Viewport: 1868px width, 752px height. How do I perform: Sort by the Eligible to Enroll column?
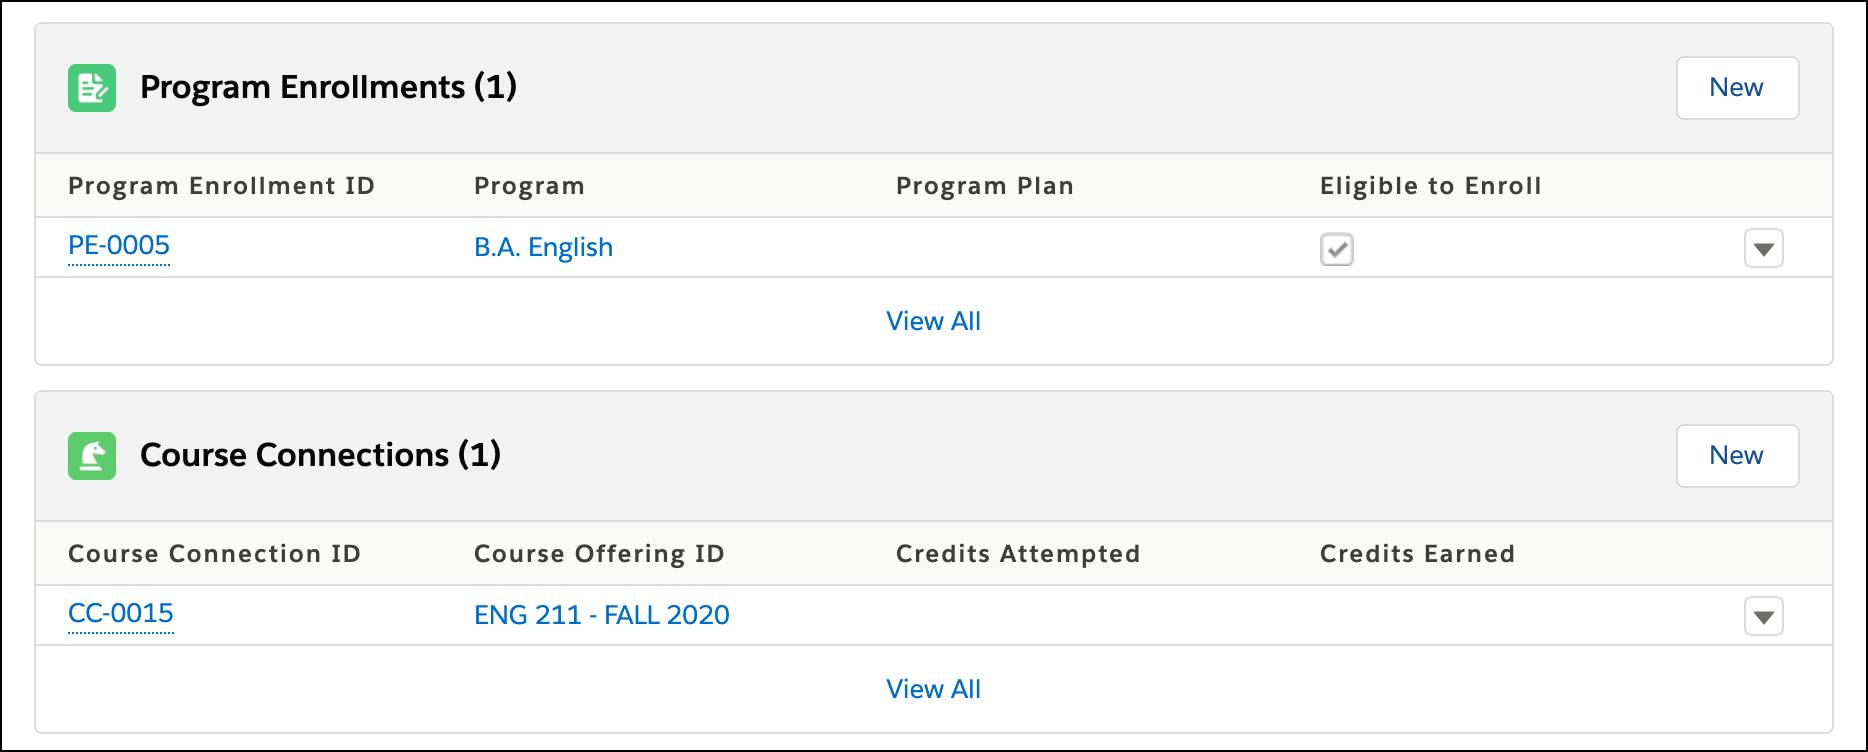pyautogui.click(x=1430, y=185)
